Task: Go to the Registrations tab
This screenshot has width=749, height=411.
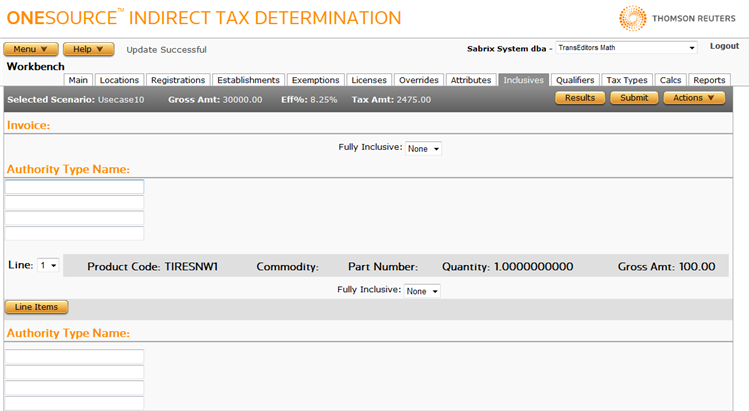Action: click(x=177, y=80)
